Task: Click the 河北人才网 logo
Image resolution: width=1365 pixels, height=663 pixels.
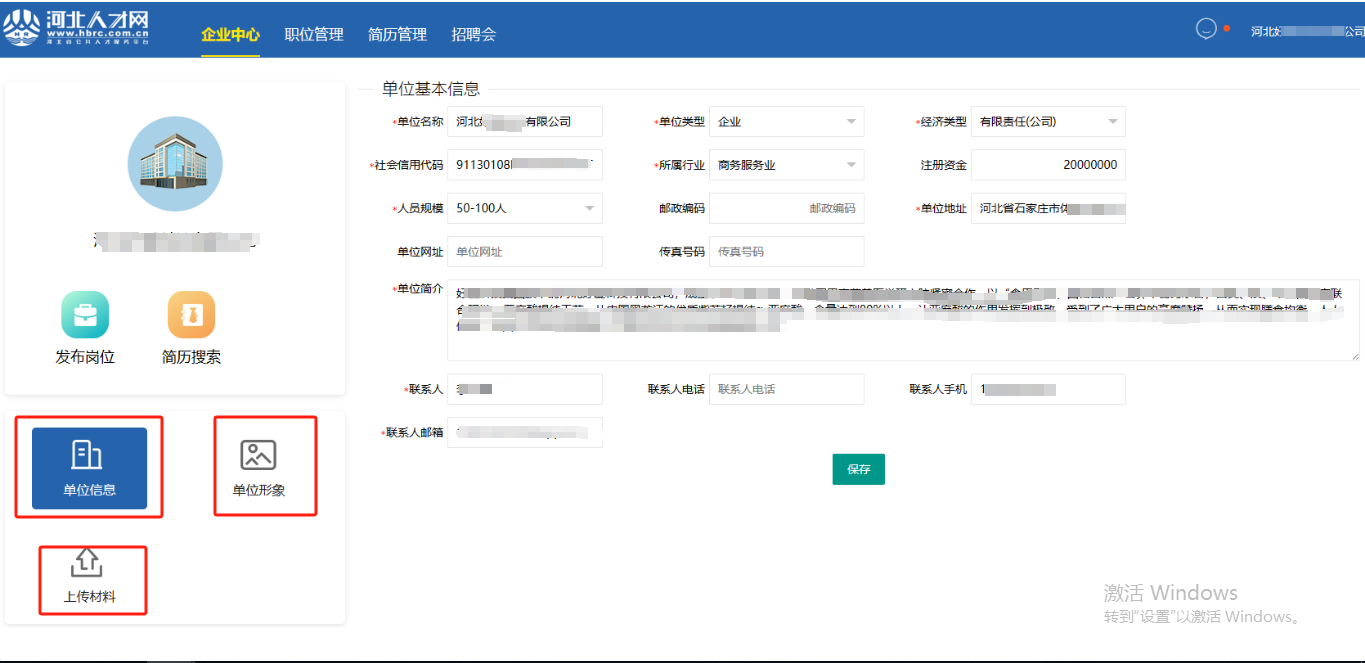Action: click(x=77, y=28)
